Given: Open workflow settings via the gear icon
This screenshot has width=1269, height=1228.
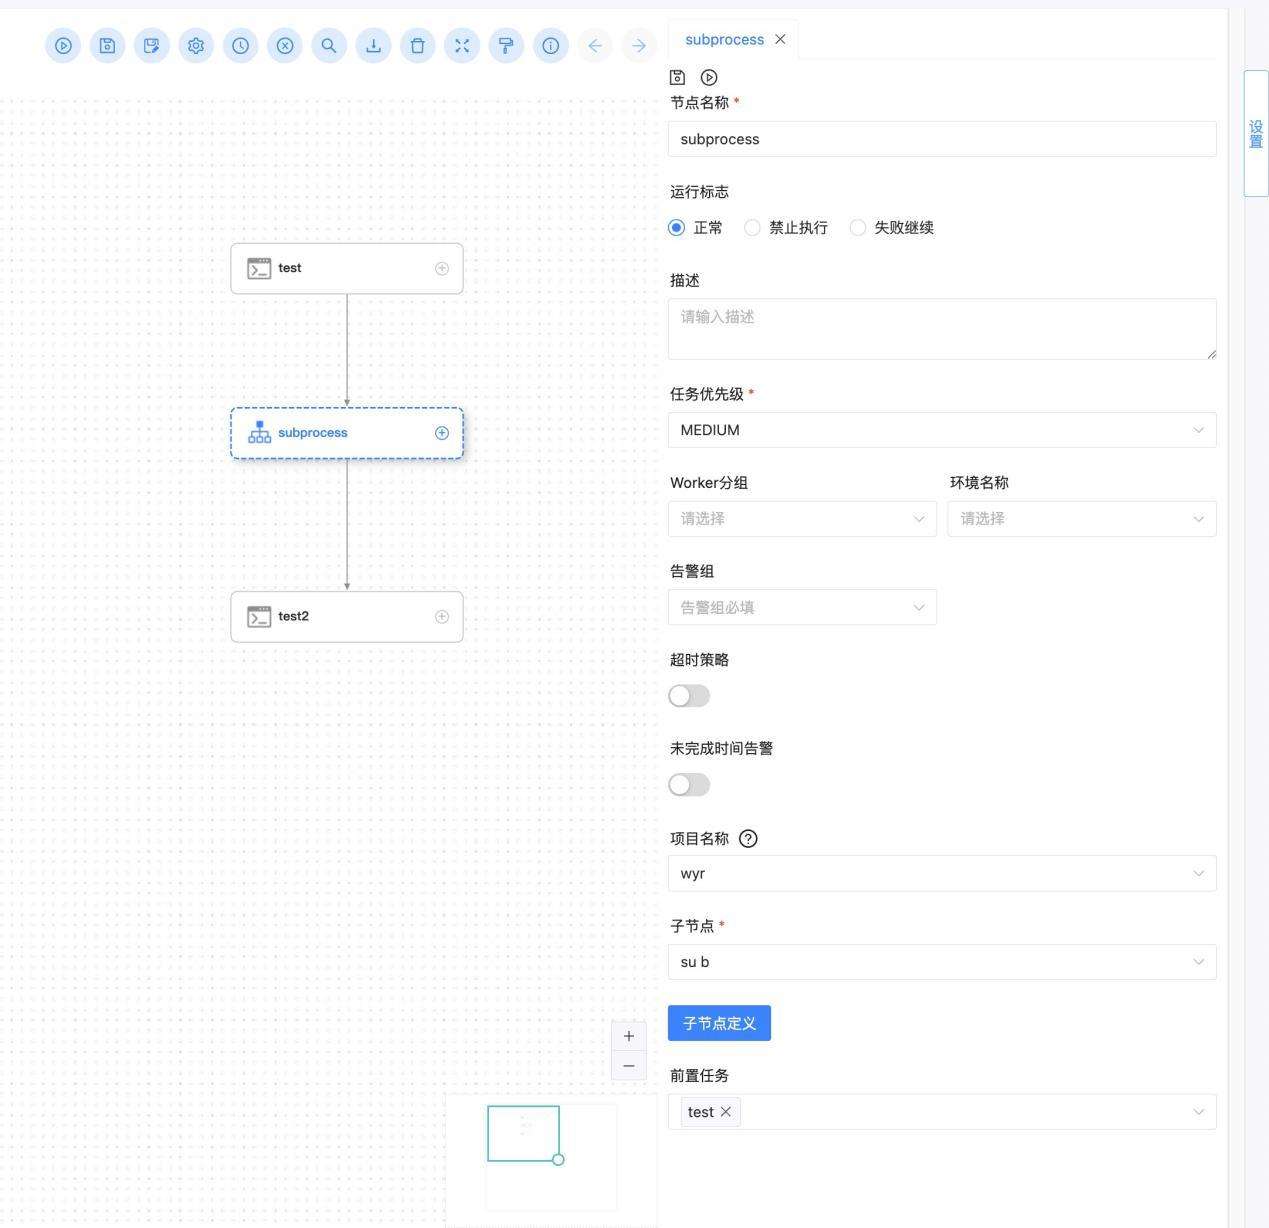Looking at the screenshot, I should [x=195, y=45].
